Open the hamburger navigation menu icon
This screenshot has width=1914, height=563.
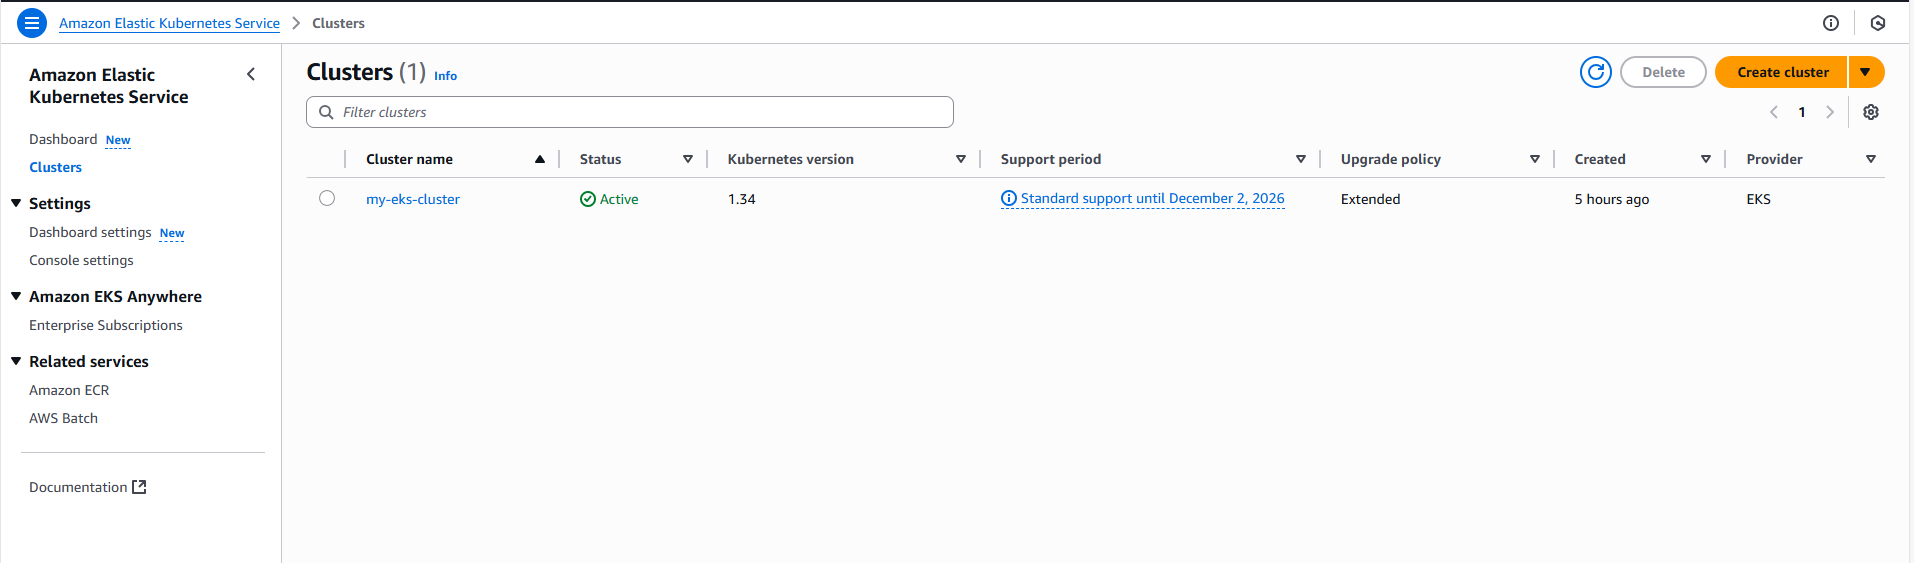(32, 23)
